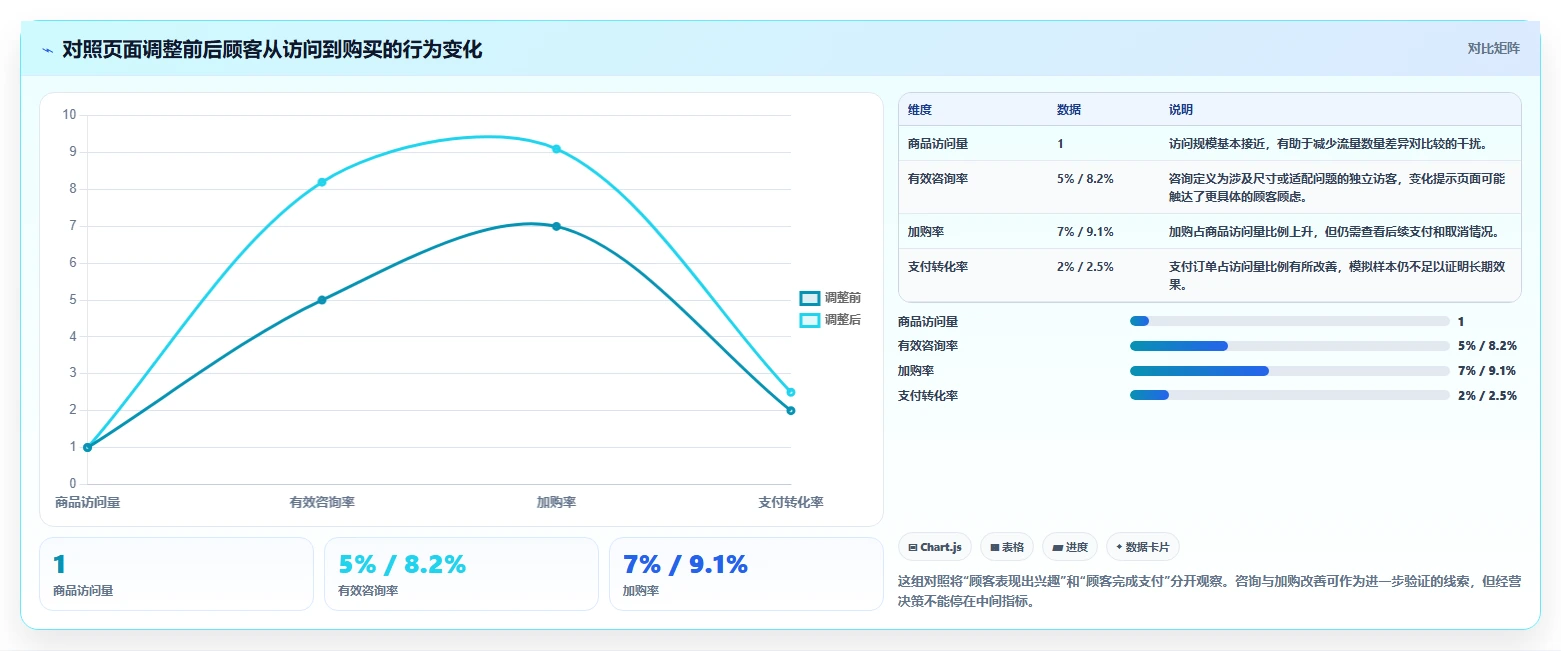The width and height of the screenshot is (1561, 651).
Task: Click the 调整后 data point at 有效咨询率
Action: pyautogui.click(x=322, y=182)
